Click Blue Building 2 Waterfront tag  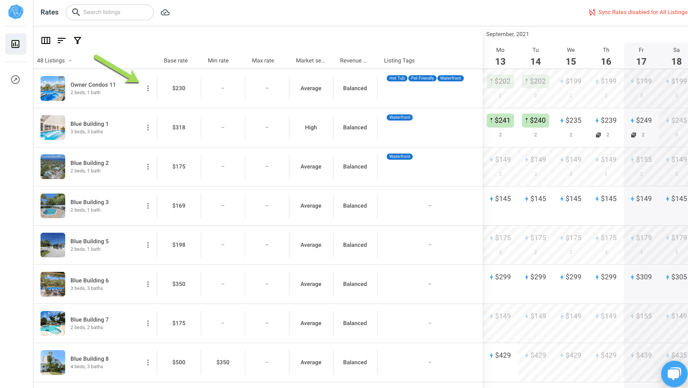[400, 156]
